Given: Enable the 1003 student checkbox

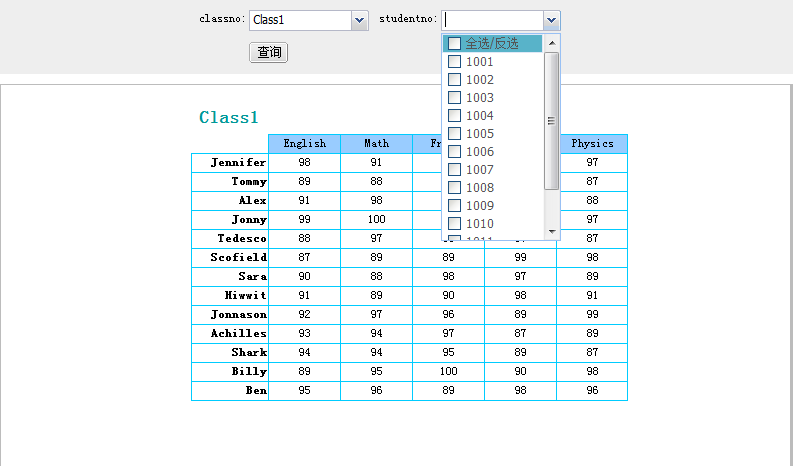Looking at the screenshot, I should (x=454, y=98).
